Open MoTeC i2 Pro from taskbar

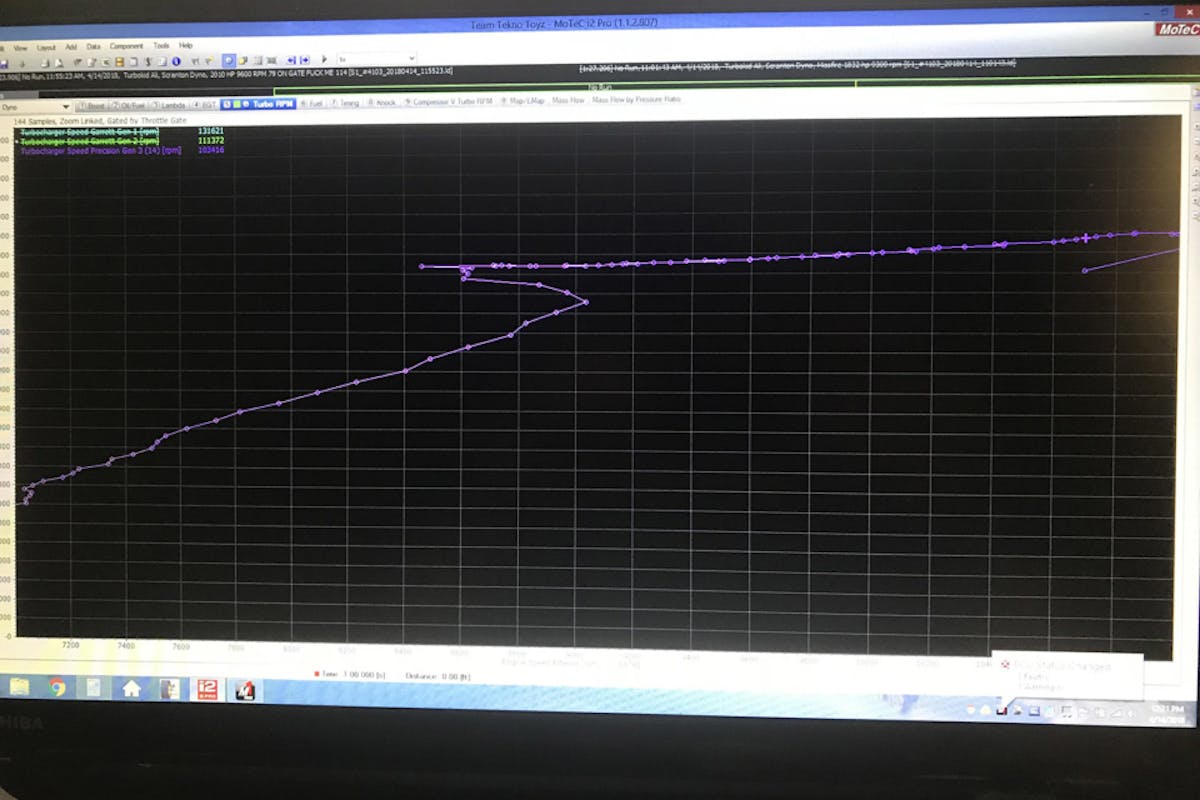207,688
